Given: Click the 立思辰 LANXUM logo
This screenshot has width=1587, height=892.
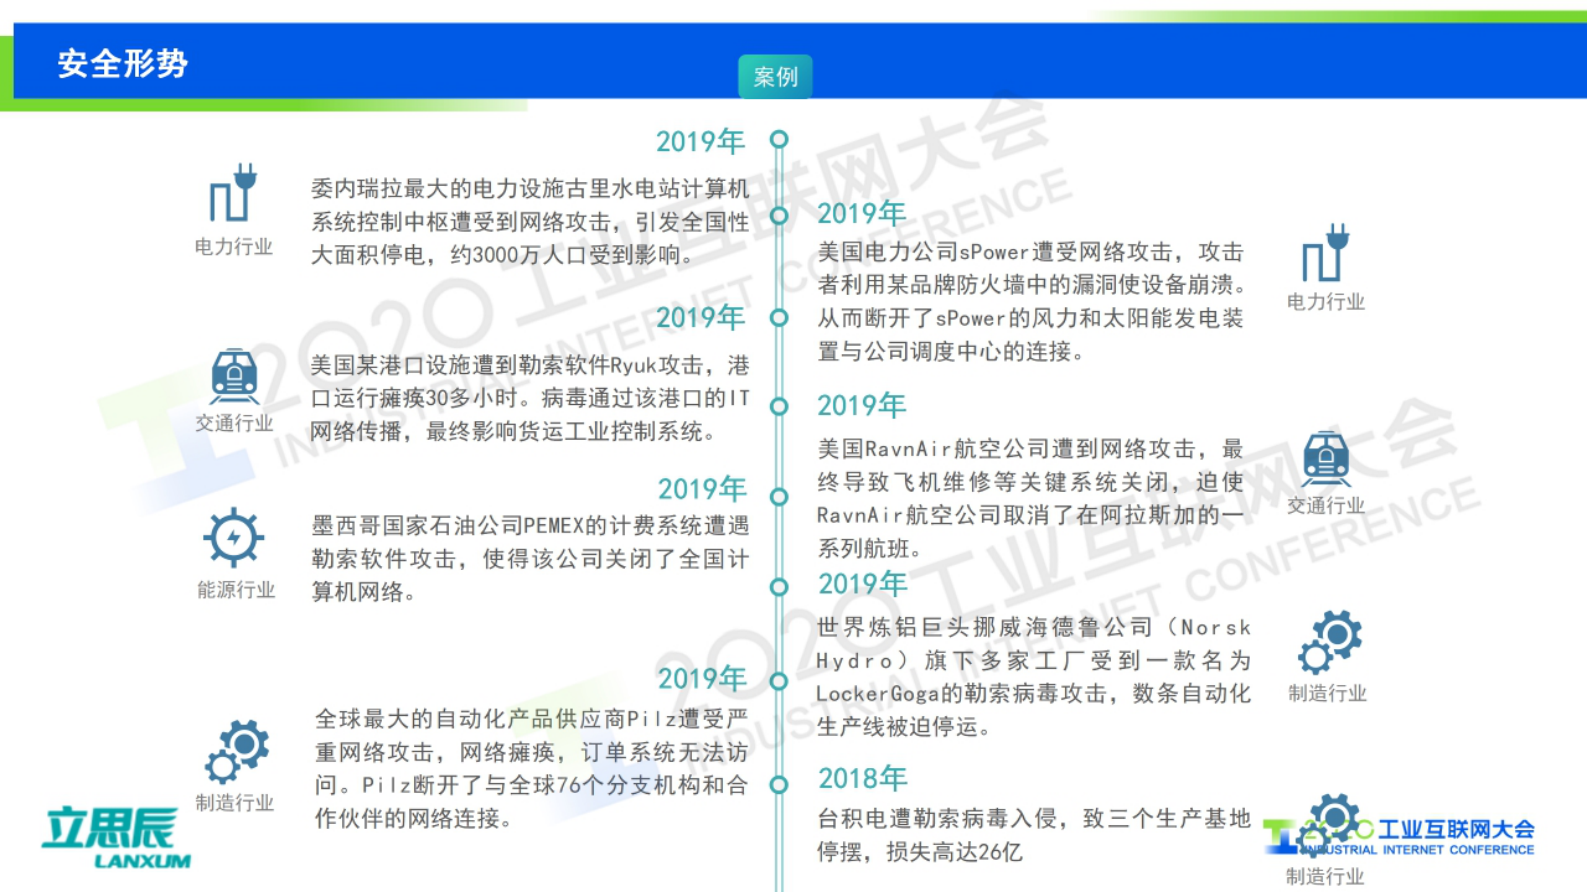Looking at the screenshot, I should (116, 837).
